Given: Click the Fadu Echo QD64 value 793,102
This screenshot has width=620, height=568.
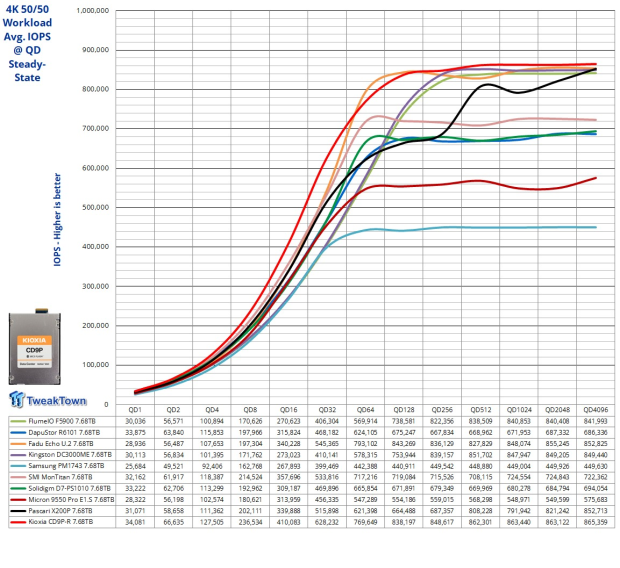Looking at the screenshot, I should tap(365, 444).
